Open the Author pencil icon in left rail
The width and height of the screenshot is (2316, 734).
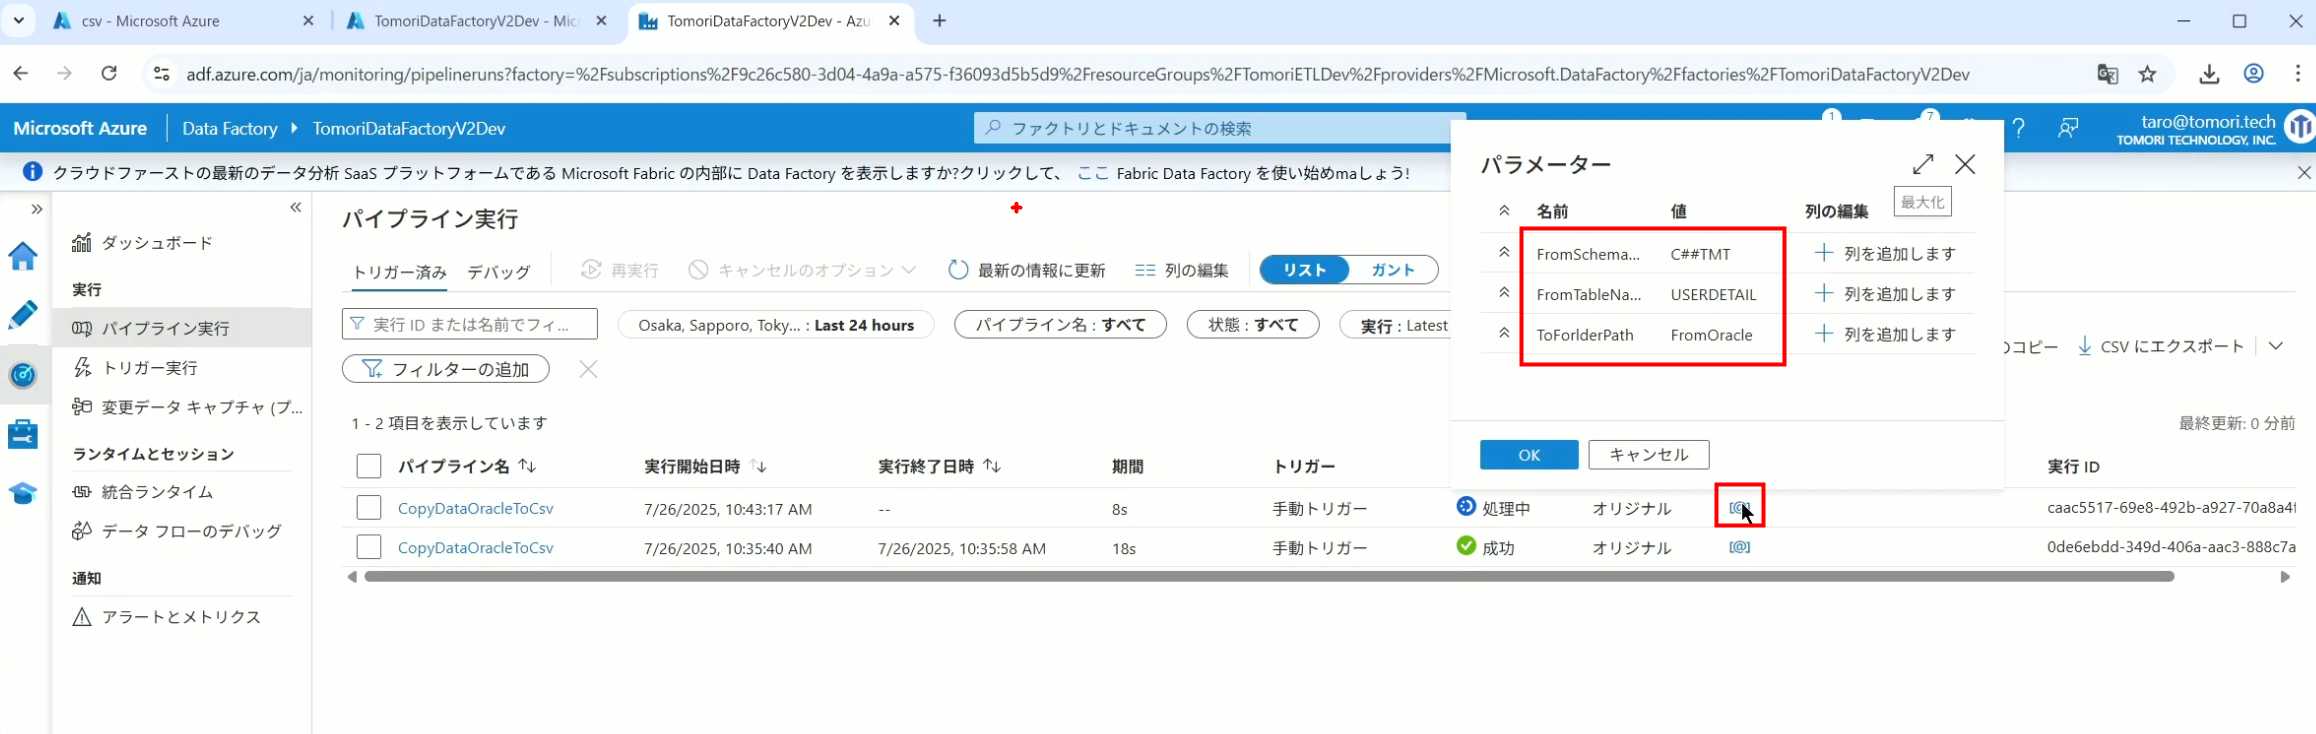click(22, 315)
